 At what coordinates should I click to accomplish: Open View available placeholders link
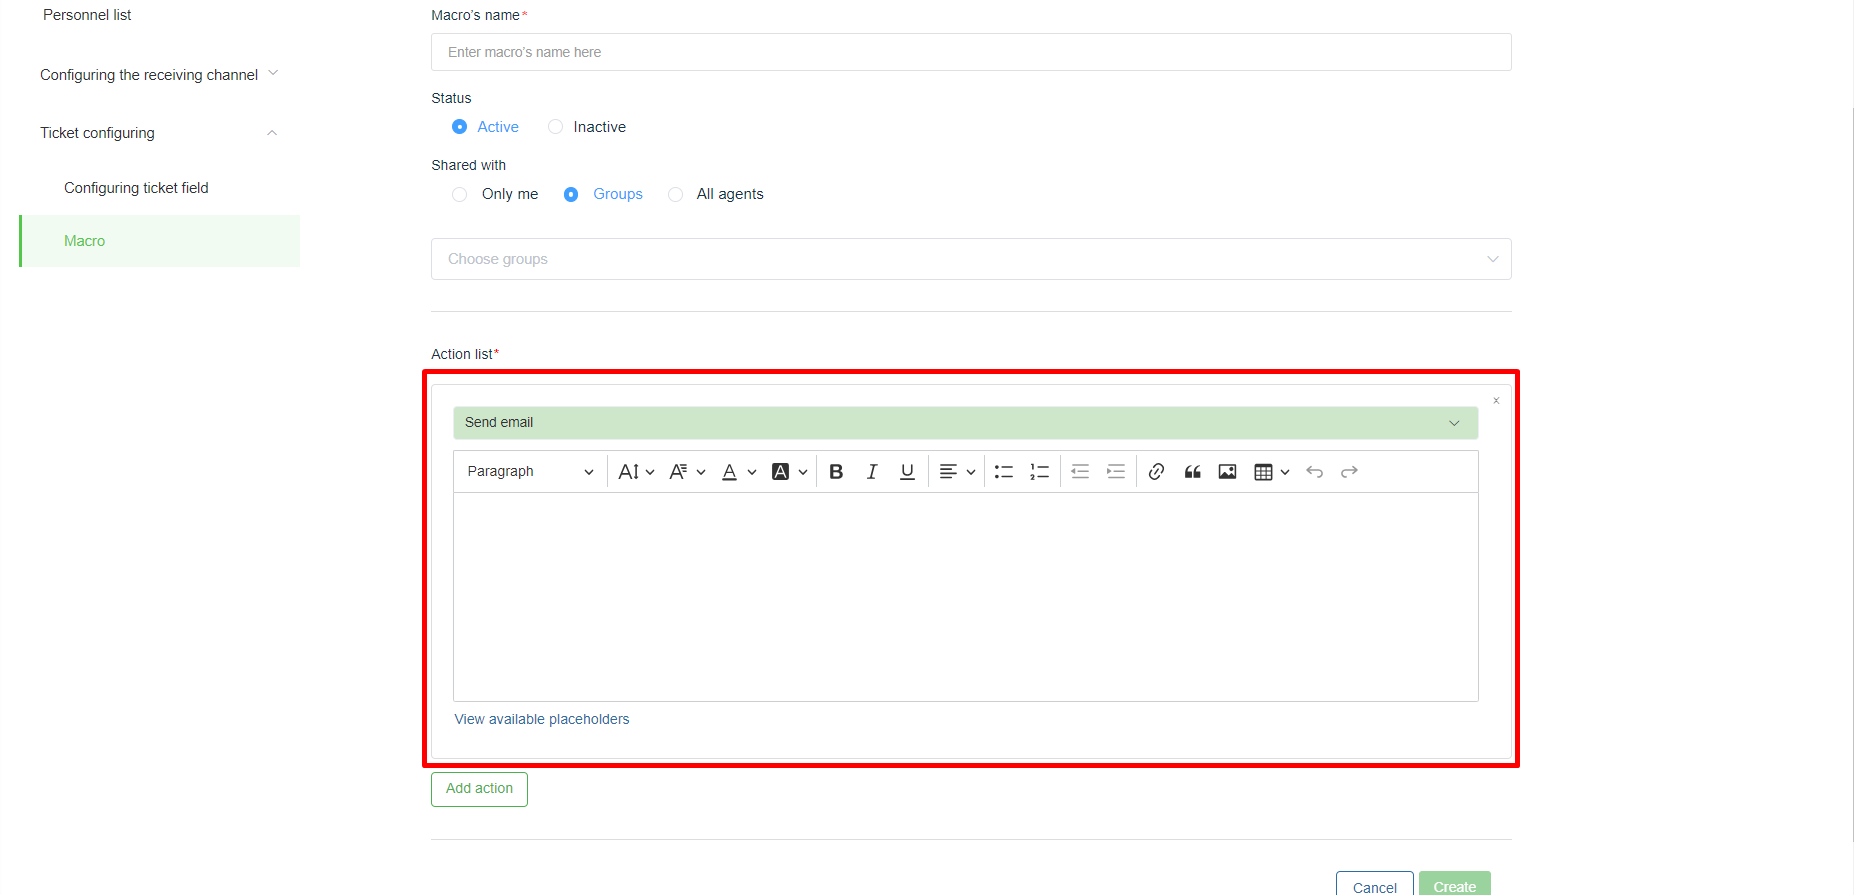tap(541, 719)
